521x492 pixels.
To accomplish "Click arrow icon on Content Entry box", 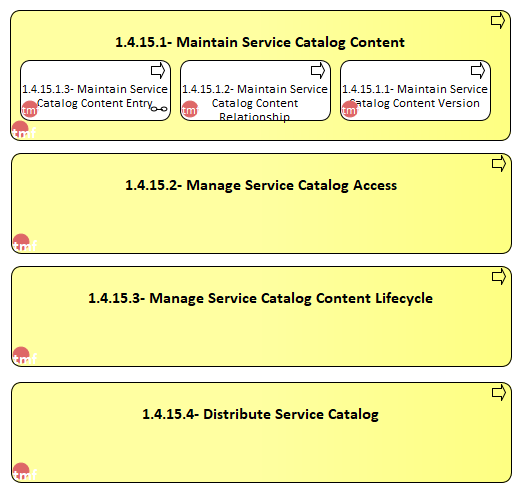I will 158,71.
